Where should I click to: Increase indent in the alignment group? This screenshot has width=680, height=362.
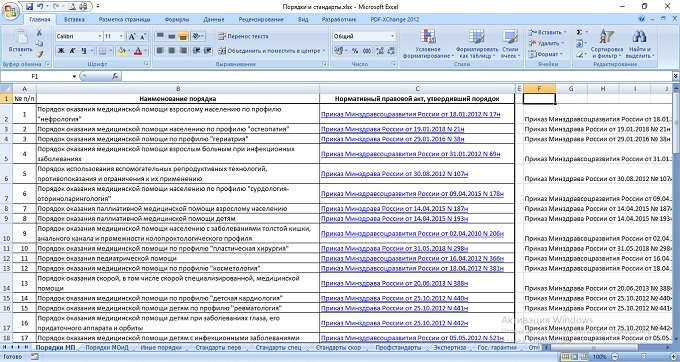tap(207, 51)
